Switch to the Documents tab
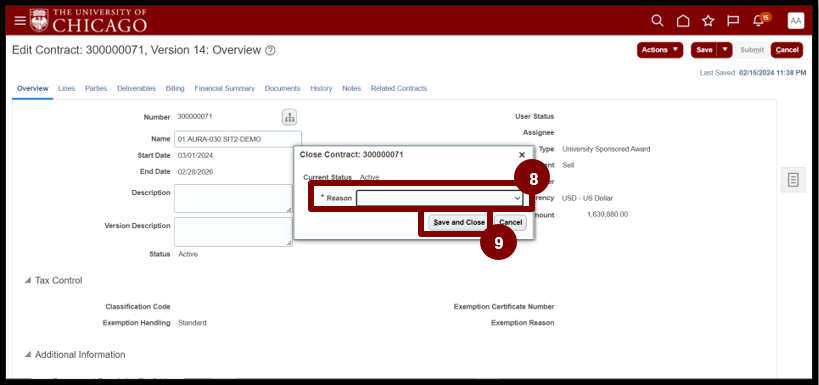Screen dimensions: 819x385 pos(283,89)
